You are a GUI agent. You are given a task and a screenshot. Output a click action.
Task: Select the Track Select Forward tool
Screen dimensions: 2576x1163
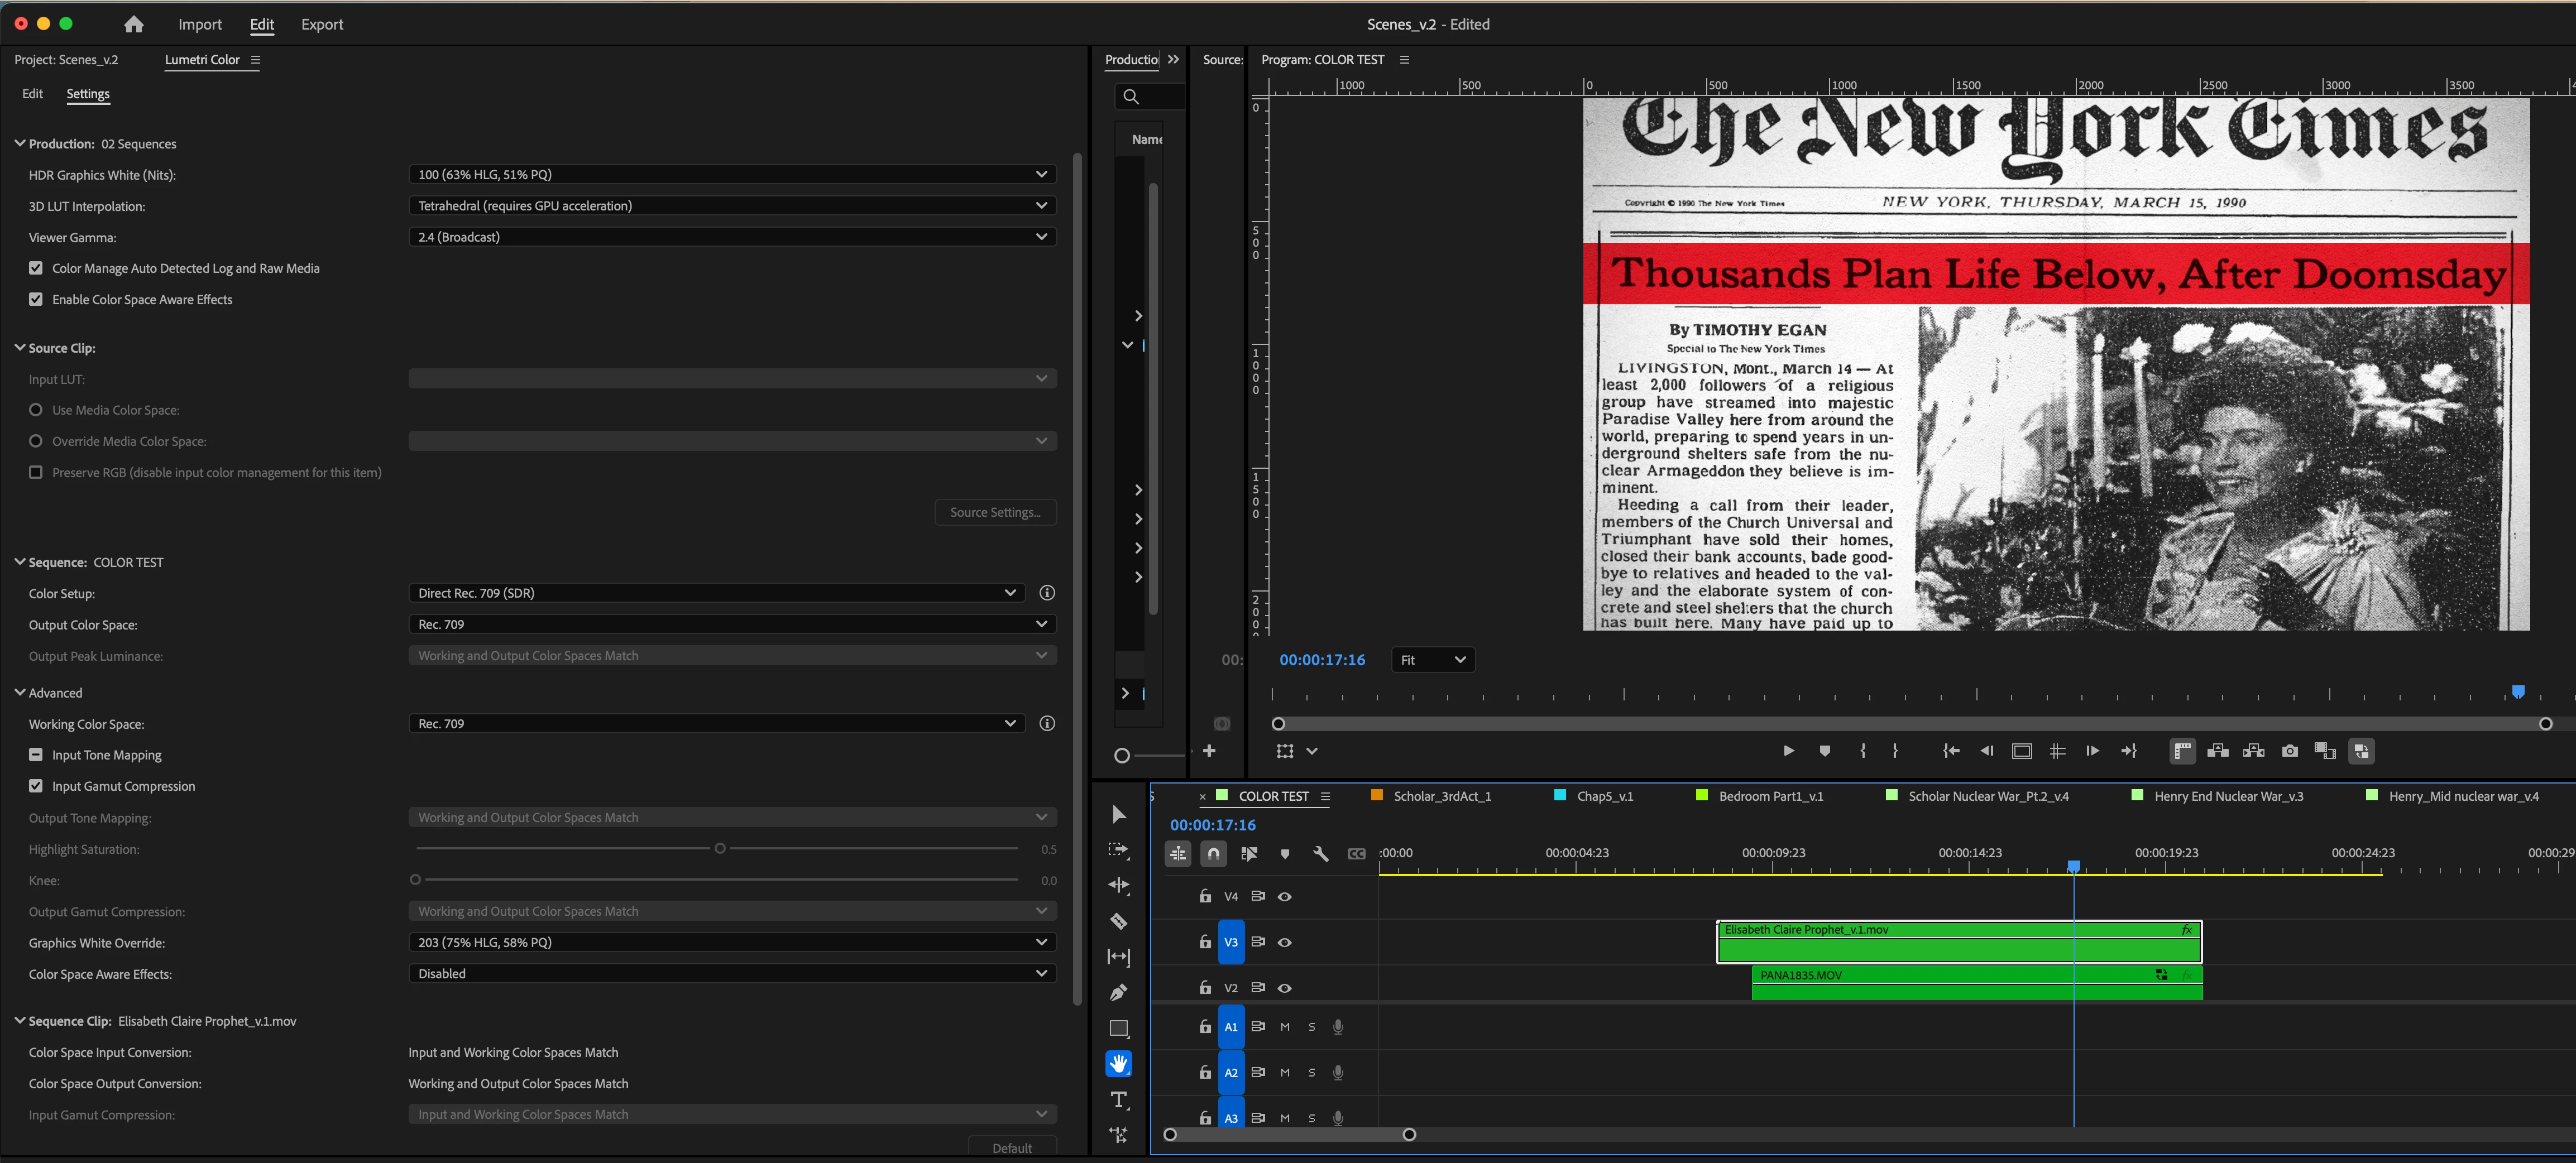coord(1119,850)
